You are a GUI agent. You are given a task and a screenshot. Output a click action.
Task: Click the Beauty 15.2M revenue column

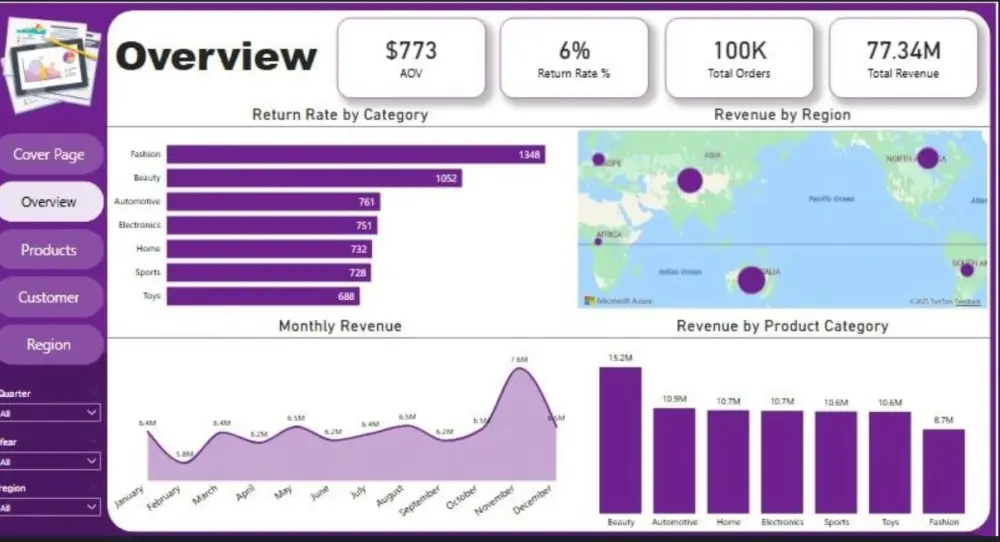point(621,440)
